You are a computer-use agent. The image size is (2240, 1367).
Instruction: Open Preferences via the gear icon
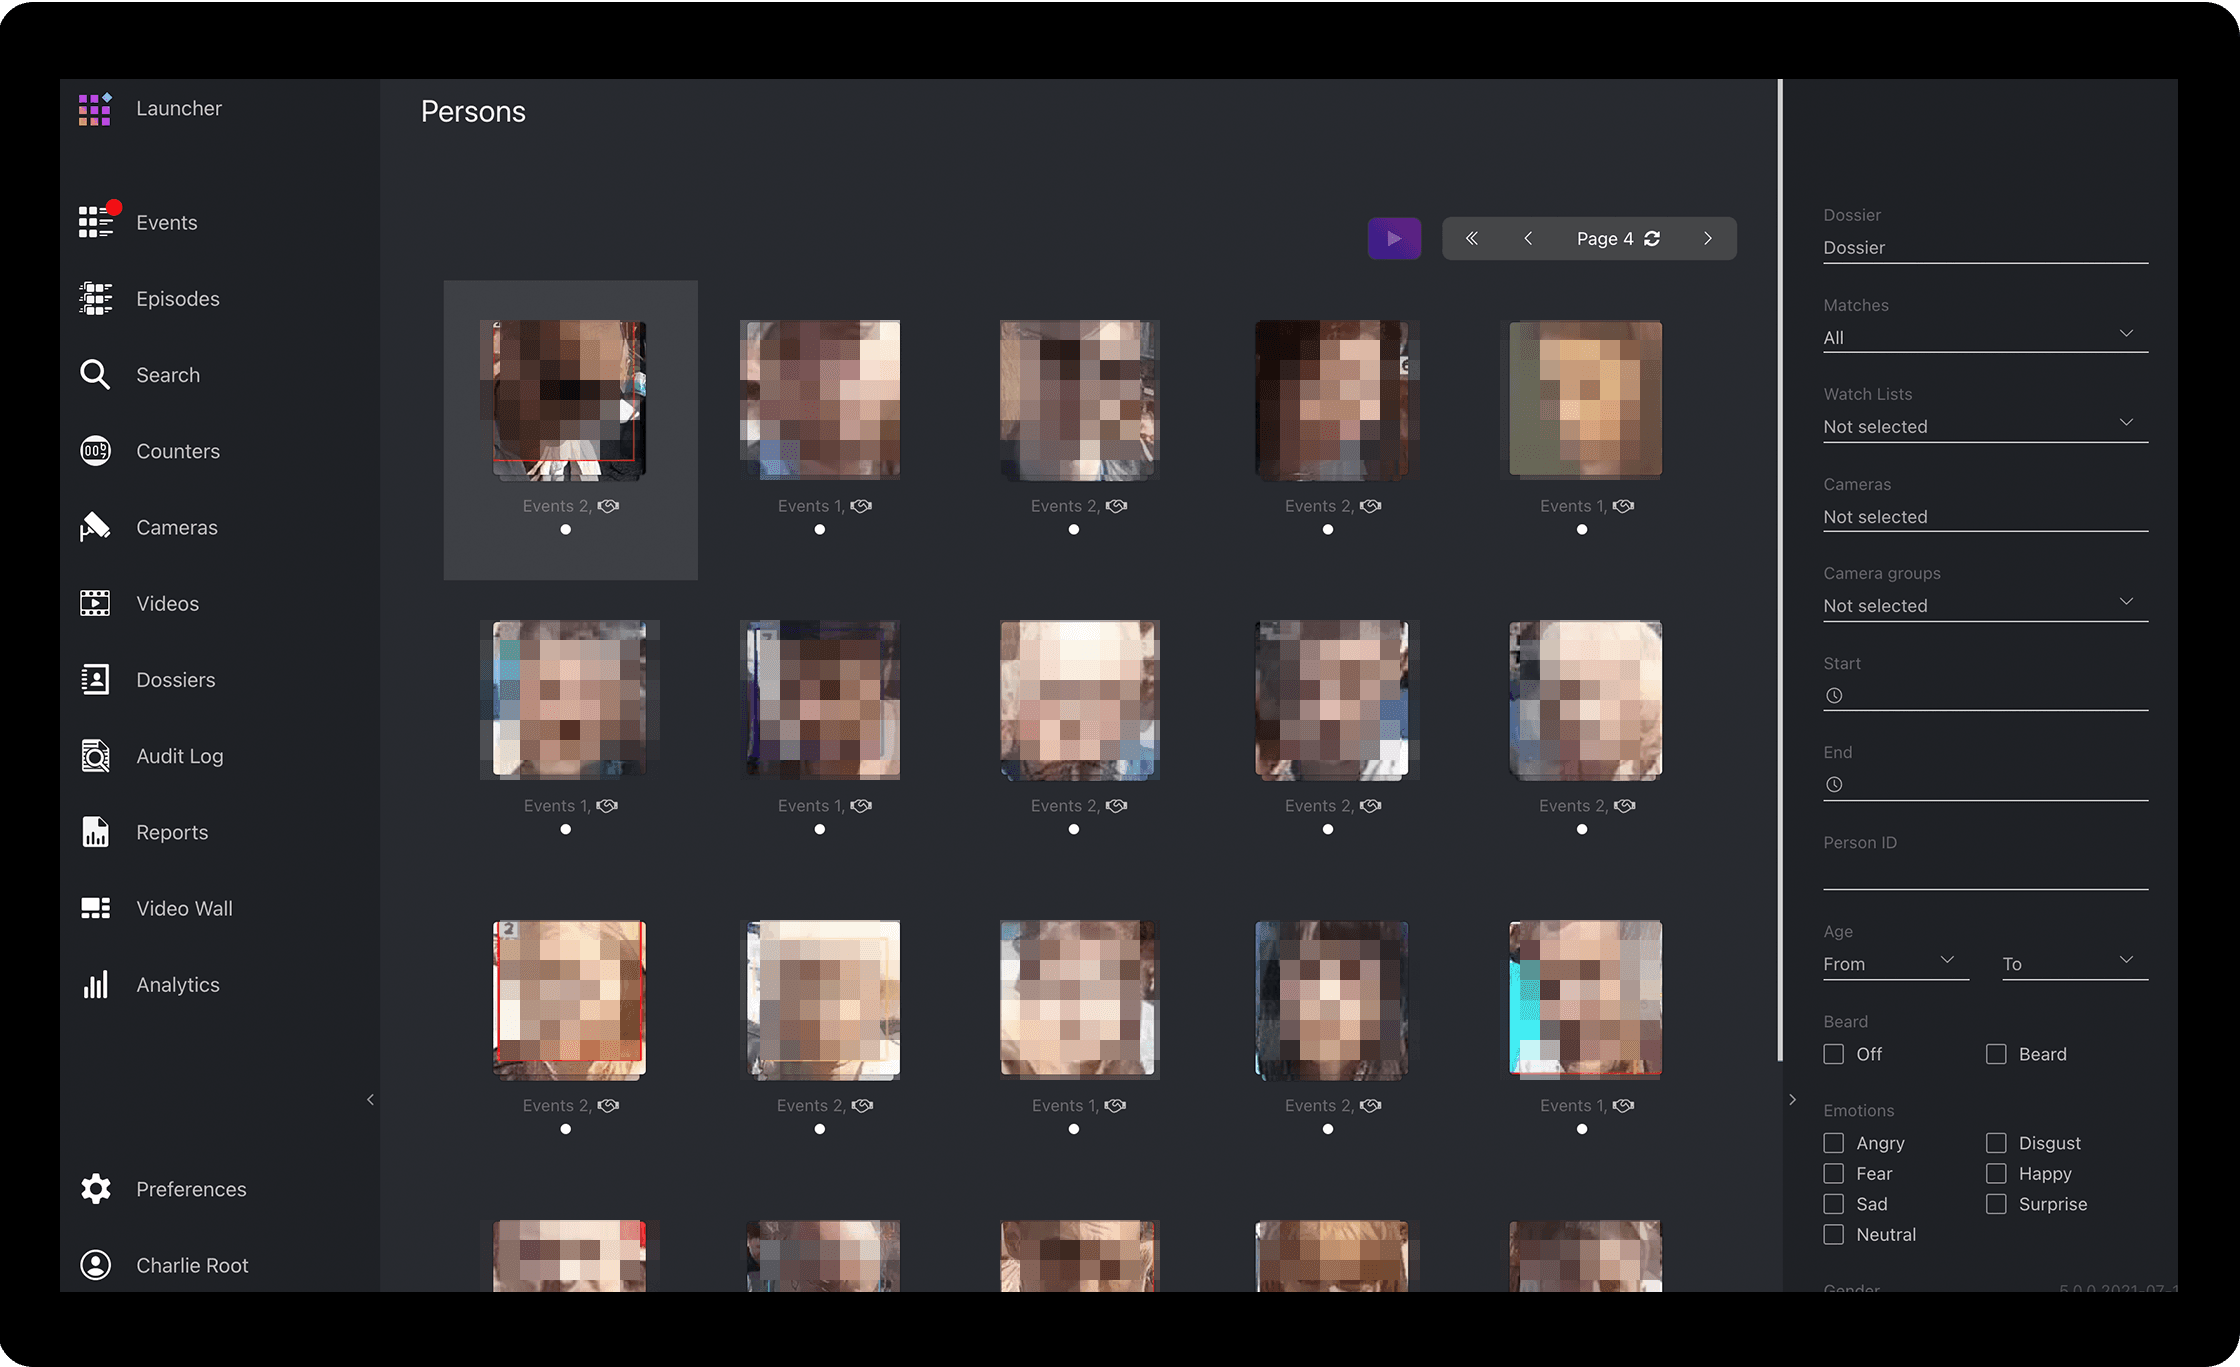click(x=95, y=1189)
